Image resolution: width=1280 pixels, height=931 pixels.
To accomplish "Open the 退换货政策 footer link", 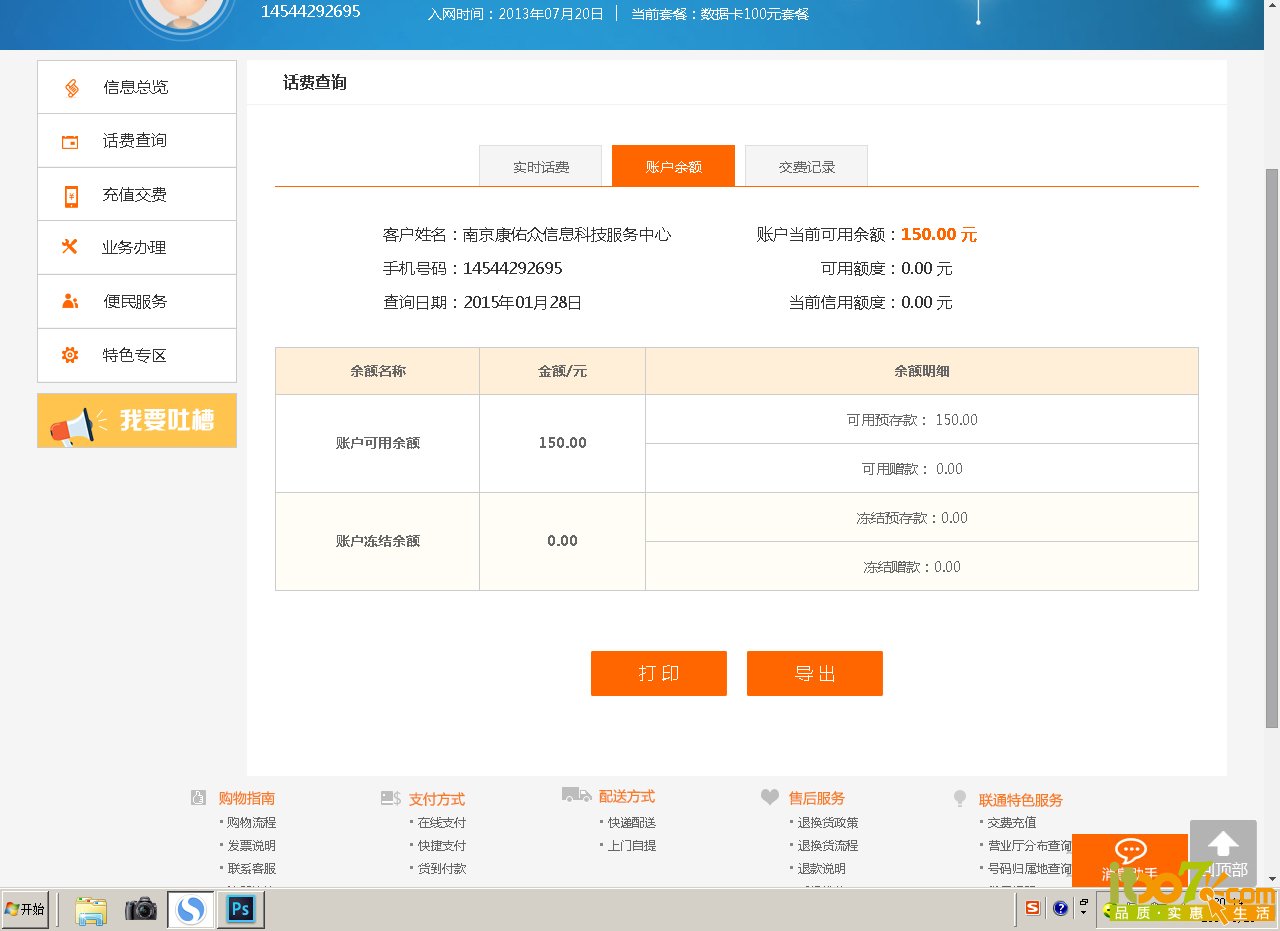I will tap(828, 823).
